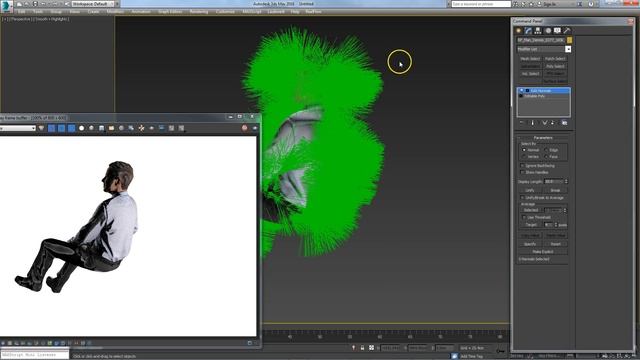The width and height of the screenshot is (640, 360).
Task: Open the object color swatch
Action: [x=569, y=40]
